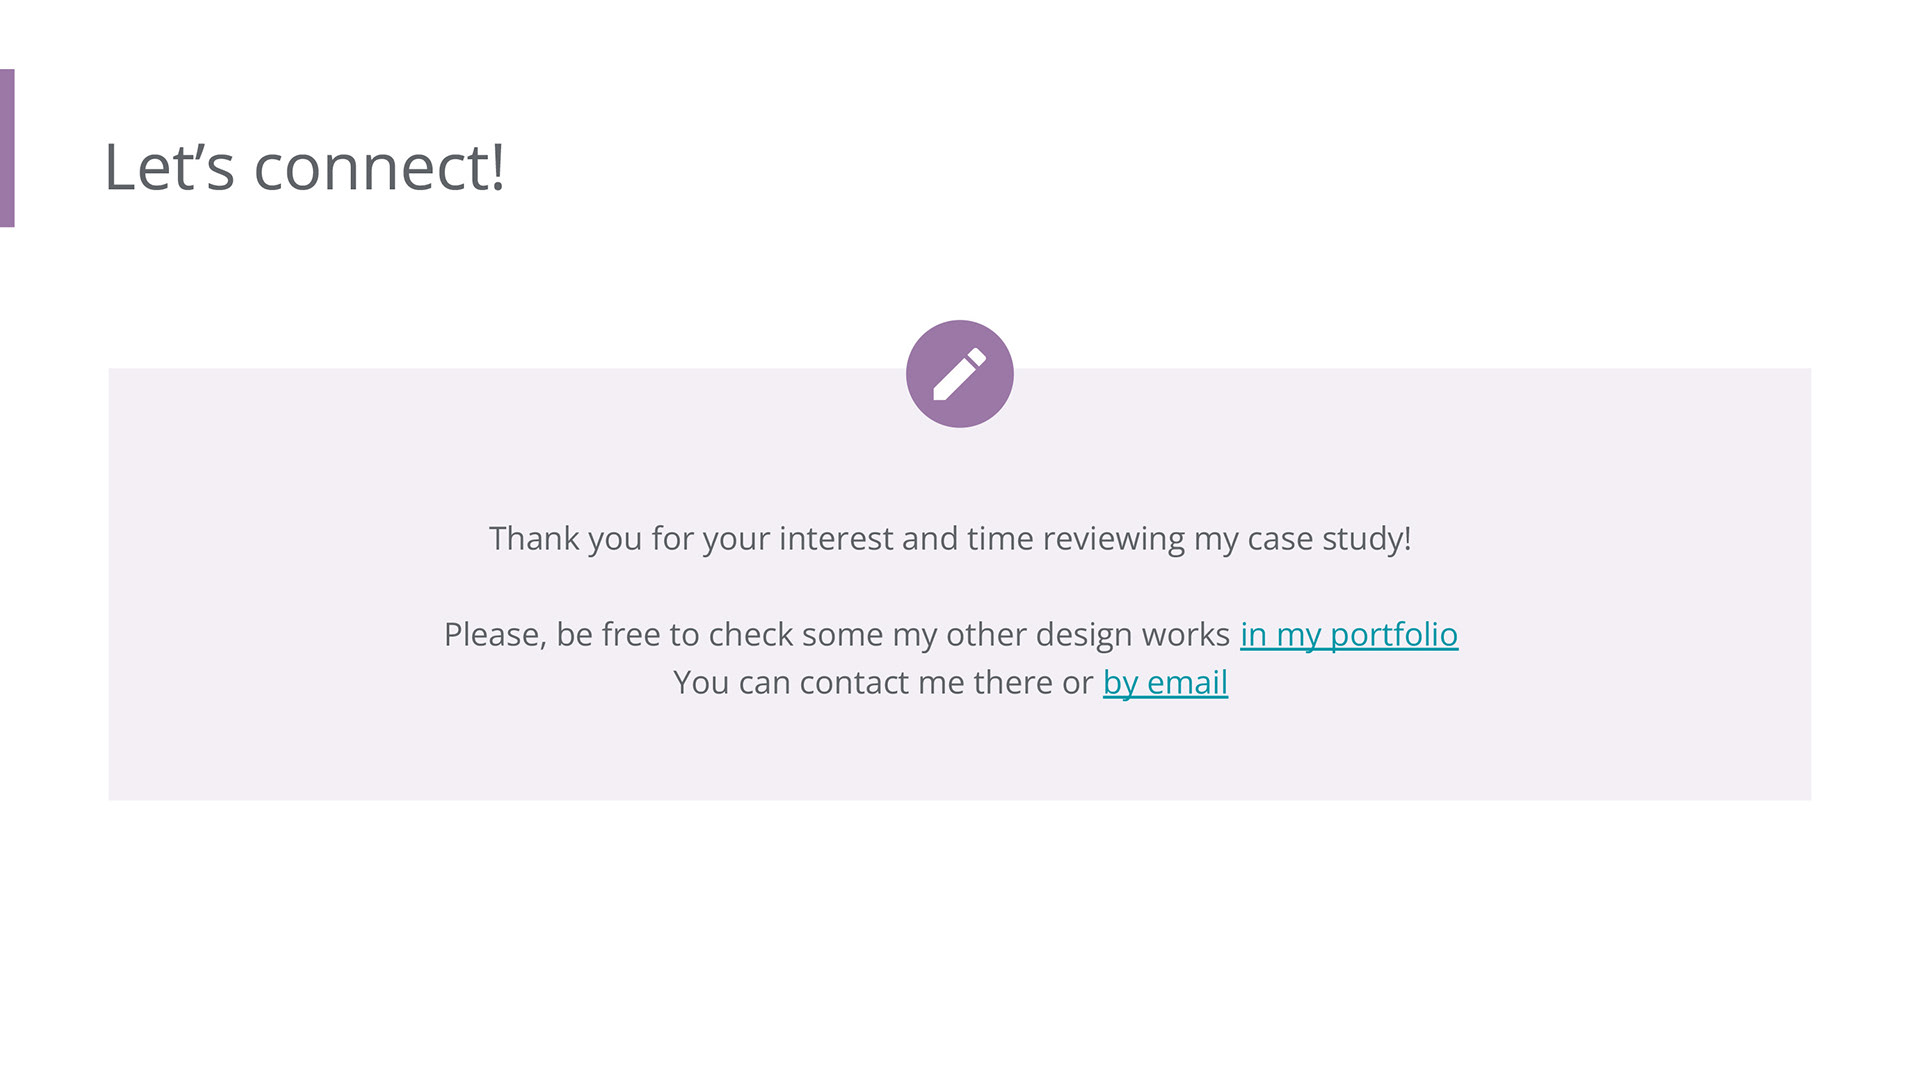Click the white pencil edit icon
Image resolution: width=1920 pixels, height=1080 pixels.
coord(959,374)
